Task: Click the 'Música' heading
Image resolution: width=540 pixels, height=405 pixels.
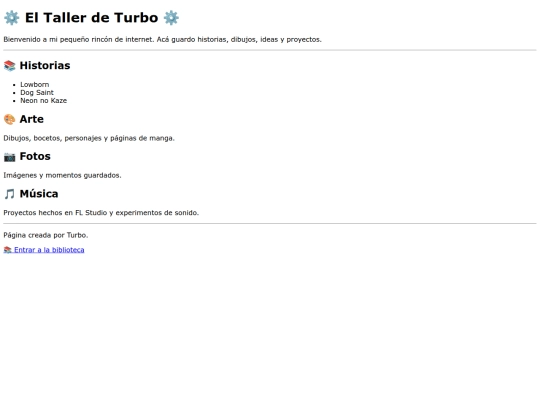Action: [x=39, y=194]
